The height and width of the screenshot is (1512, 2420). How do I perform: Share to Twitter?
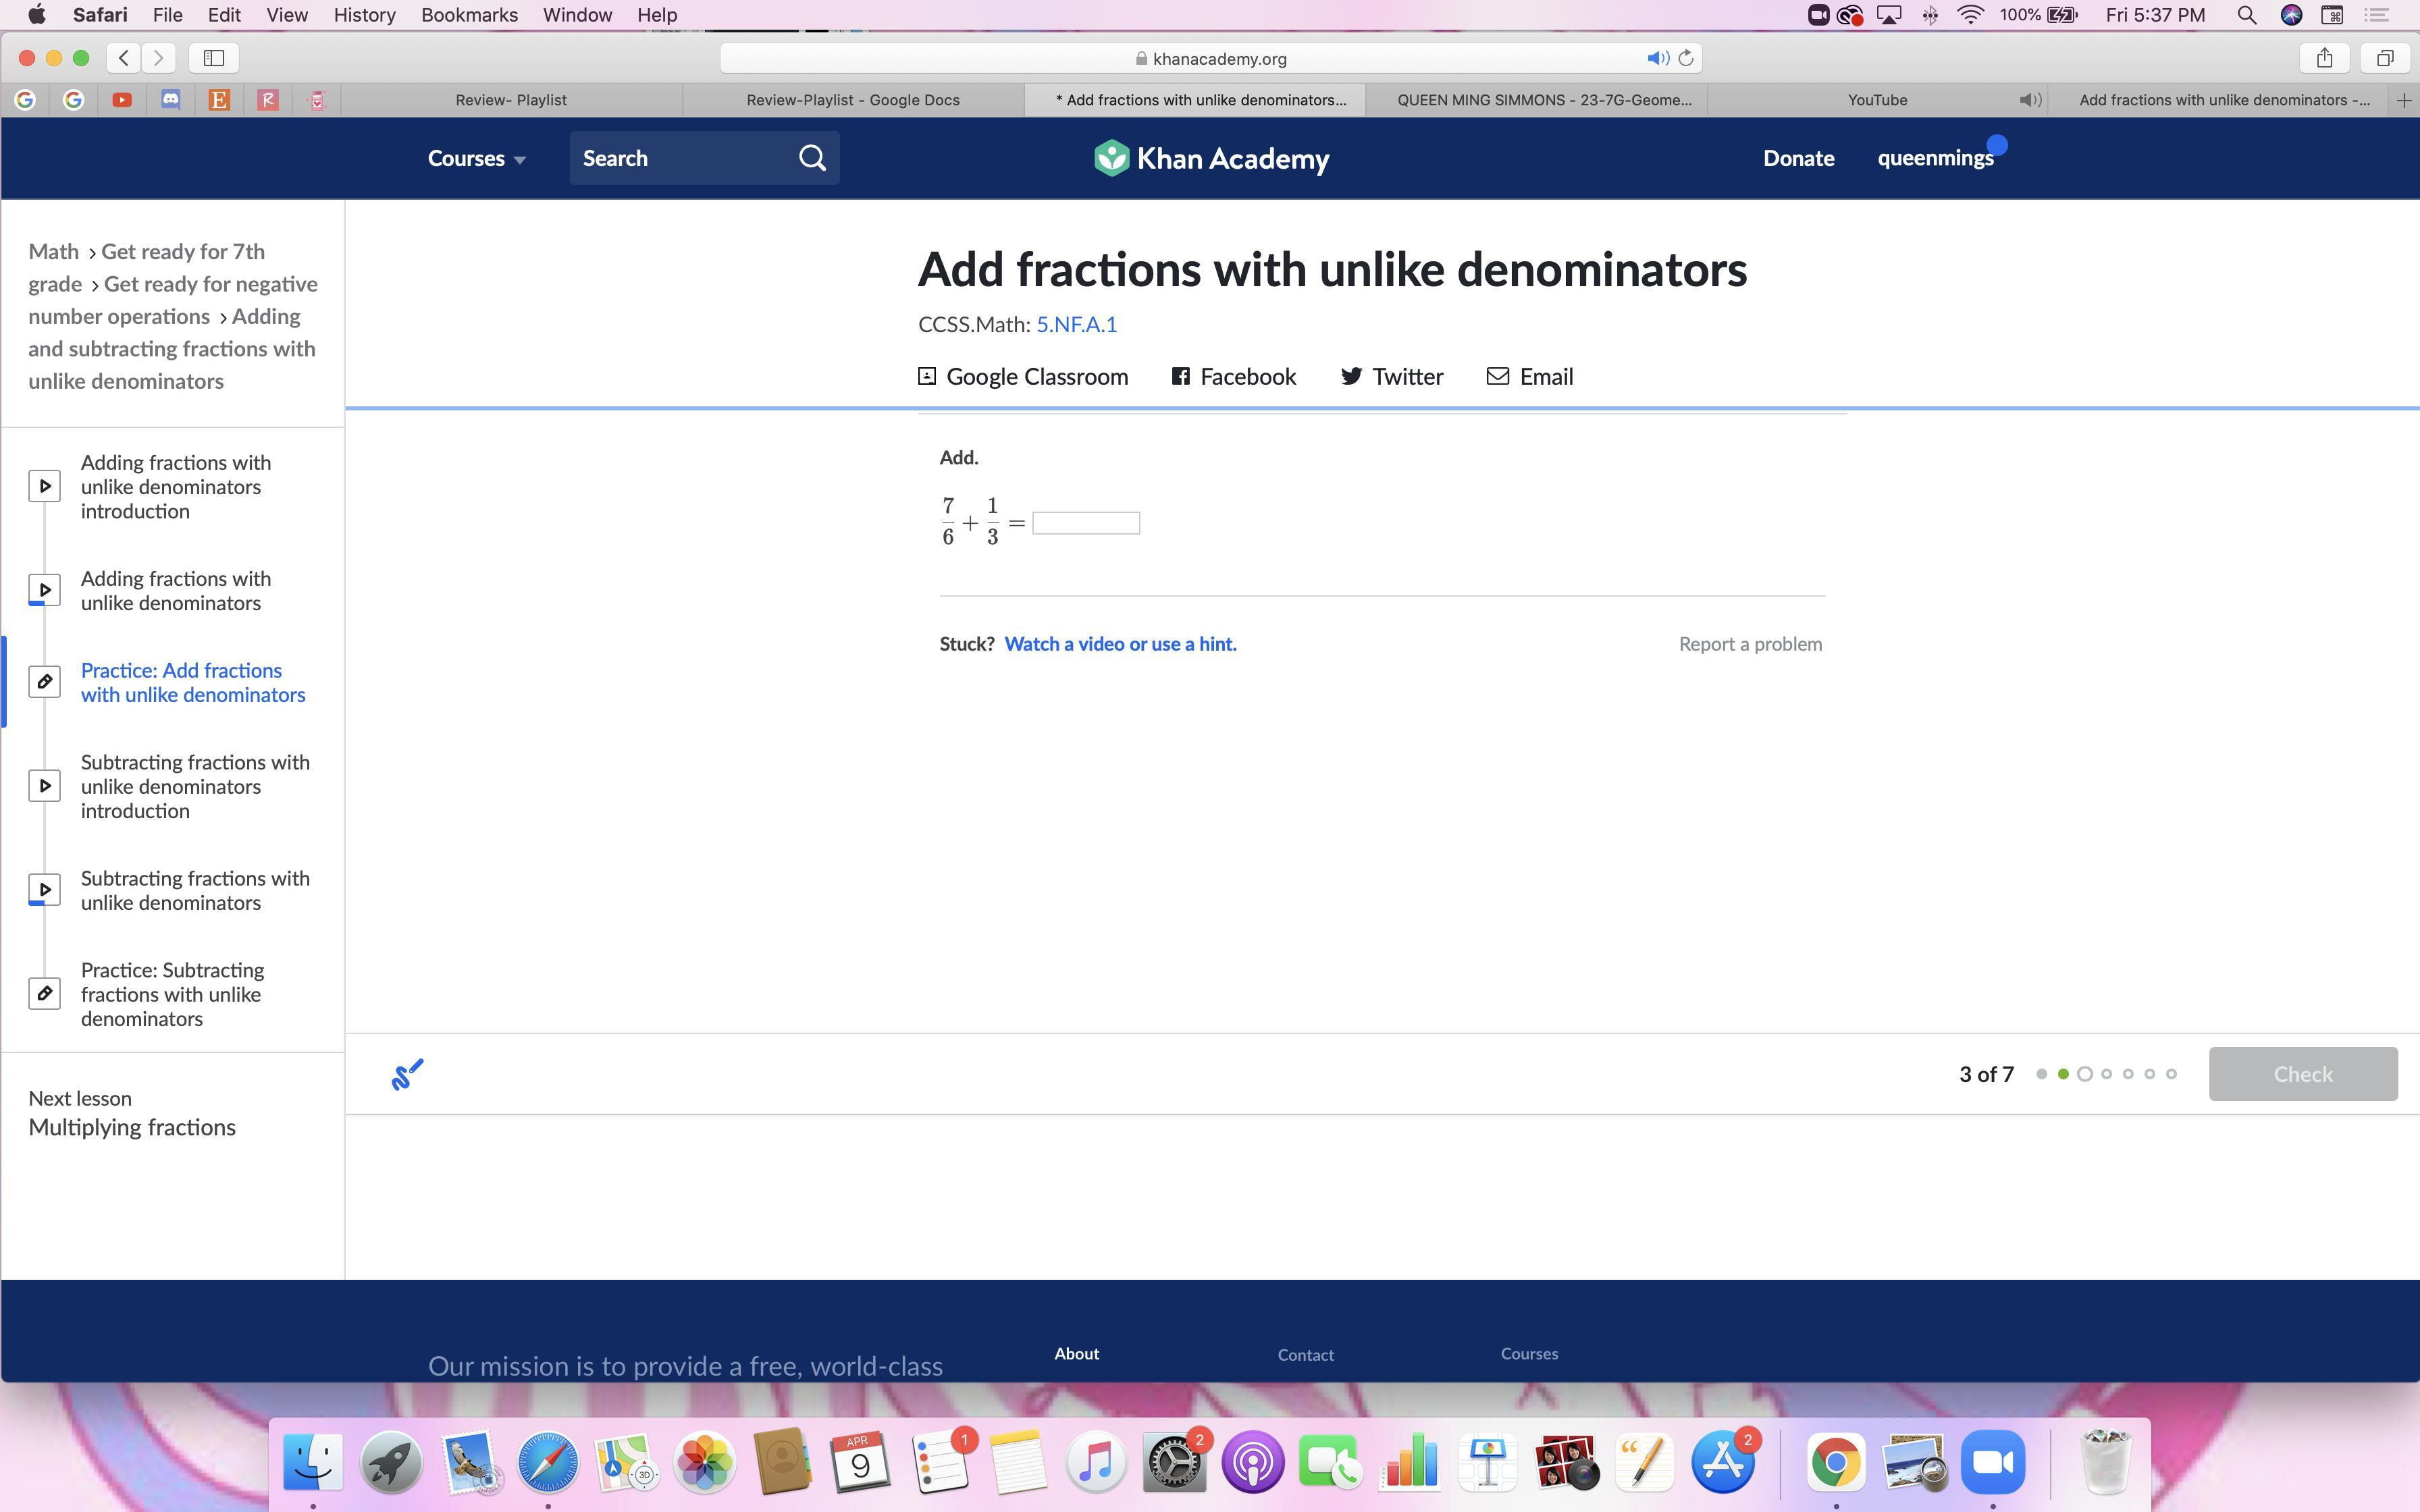pyautogui.click(x=1392, y=377)
